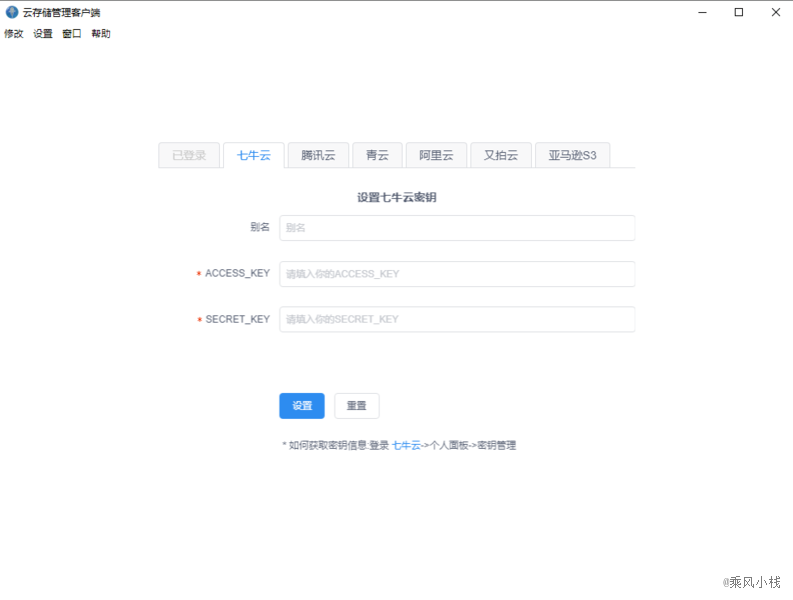Focus the 别名 input field
The width and height of the screenshot is (793, 600).
[x=457, y=228]
